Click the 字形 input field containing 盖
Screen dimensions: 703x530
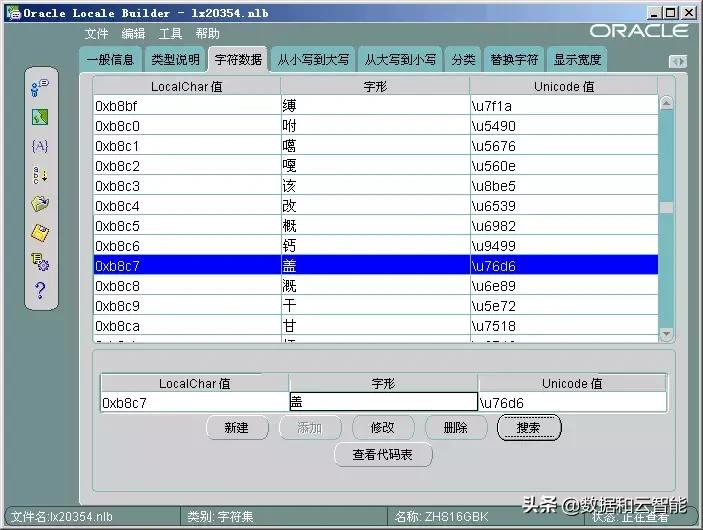[x=384, y=401]
